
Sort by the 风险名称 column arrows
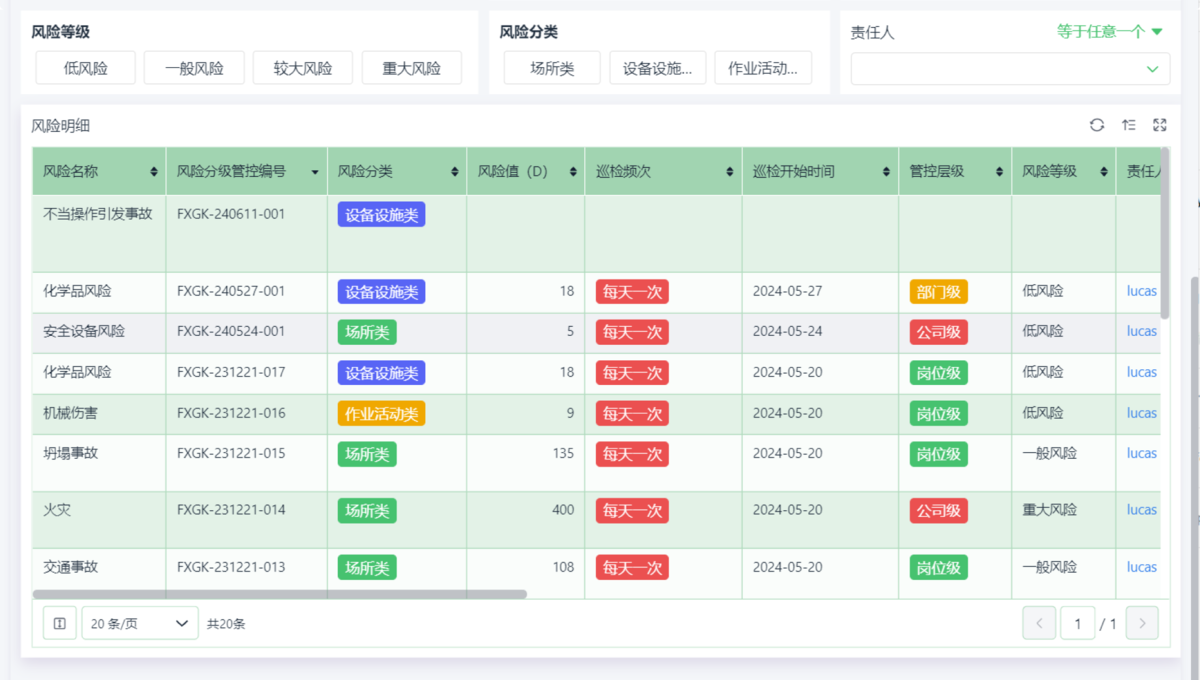pyautogui.click(x=154, y=172)
